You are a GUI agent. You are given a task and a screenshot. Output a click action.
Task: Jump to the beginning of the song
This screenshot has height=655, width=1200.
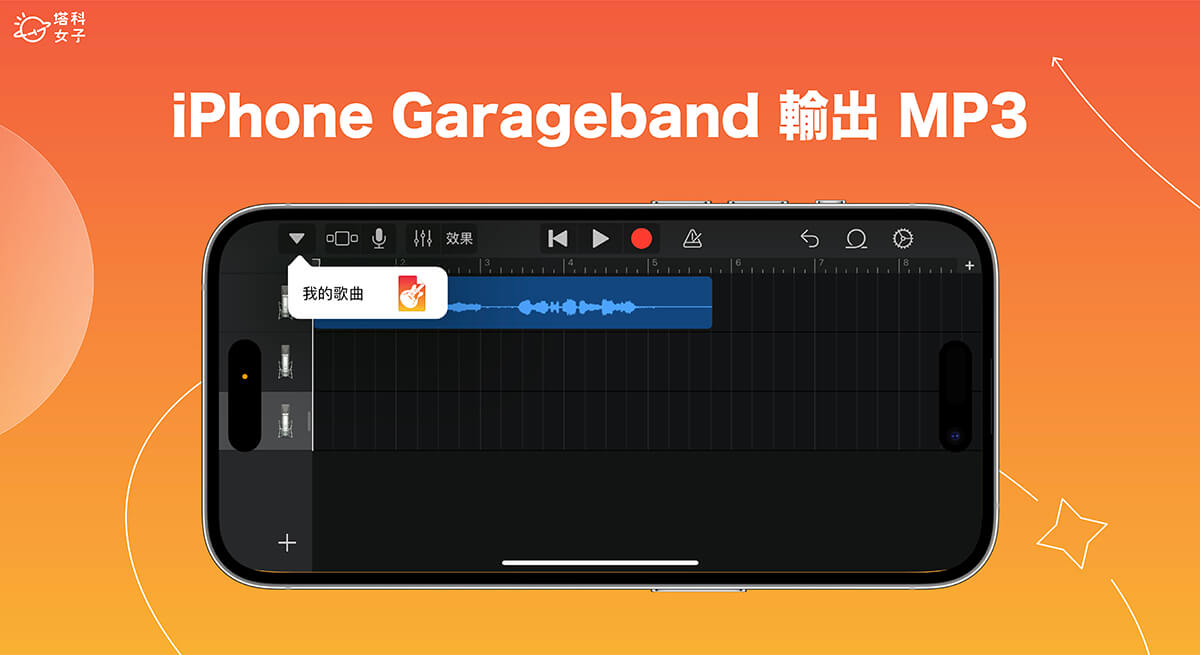pos(558,238)
